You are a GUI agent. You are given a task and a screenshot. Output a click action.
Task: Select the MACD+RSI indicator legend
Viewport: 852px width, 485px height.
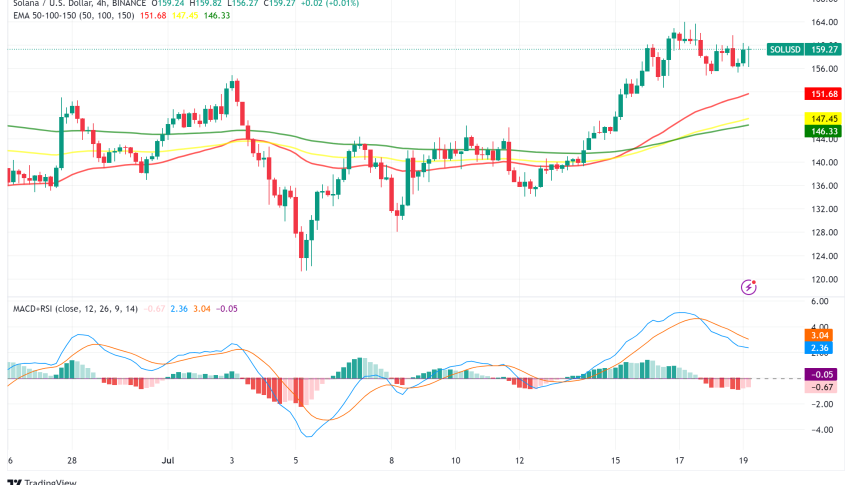click(75, 308)
